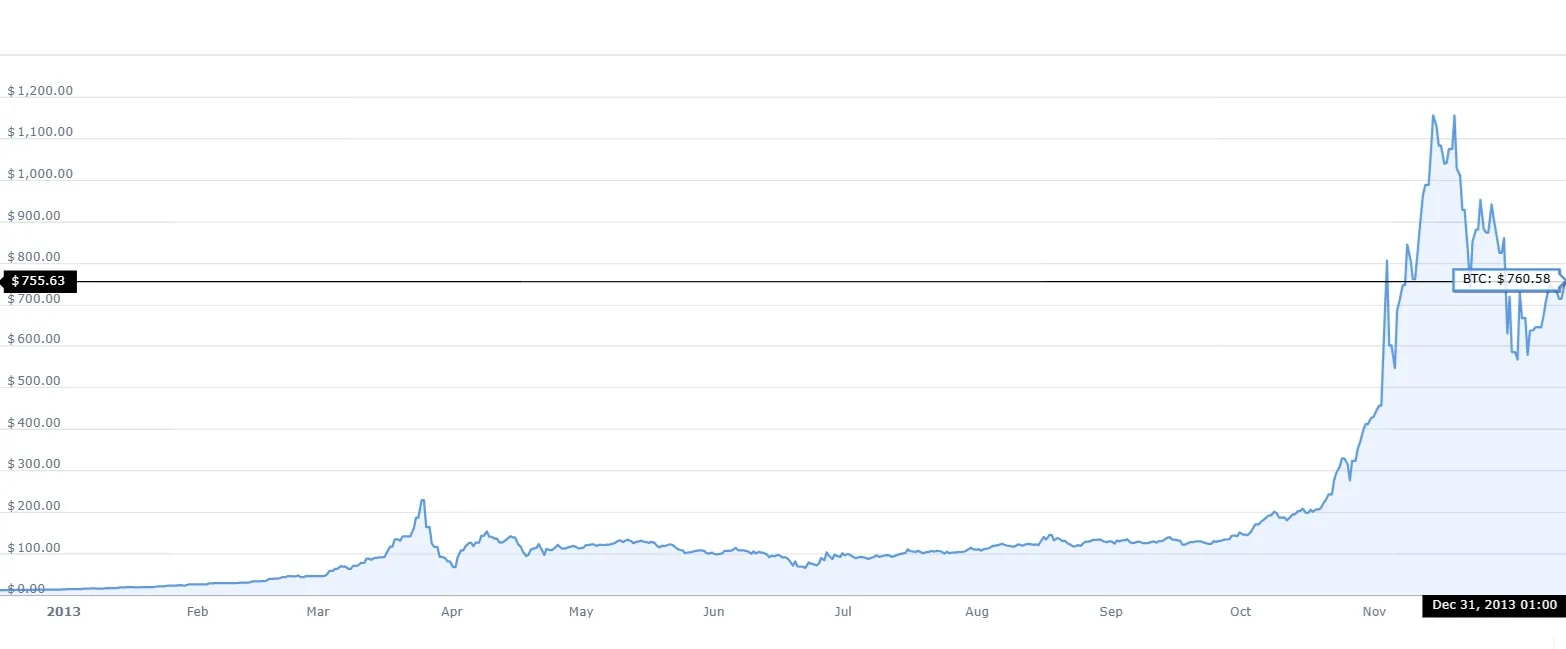The height and width of the screenshot is (649, 1566).
Task: Click the $100.00 price axis label
Action: tap(34, 548)
